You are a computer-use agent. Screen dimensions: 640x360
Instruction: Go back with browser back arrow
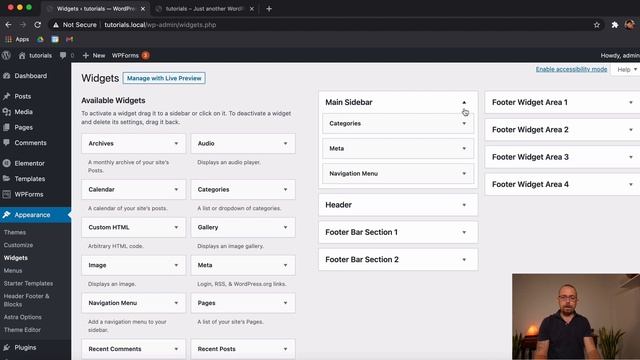click(8, 25)
